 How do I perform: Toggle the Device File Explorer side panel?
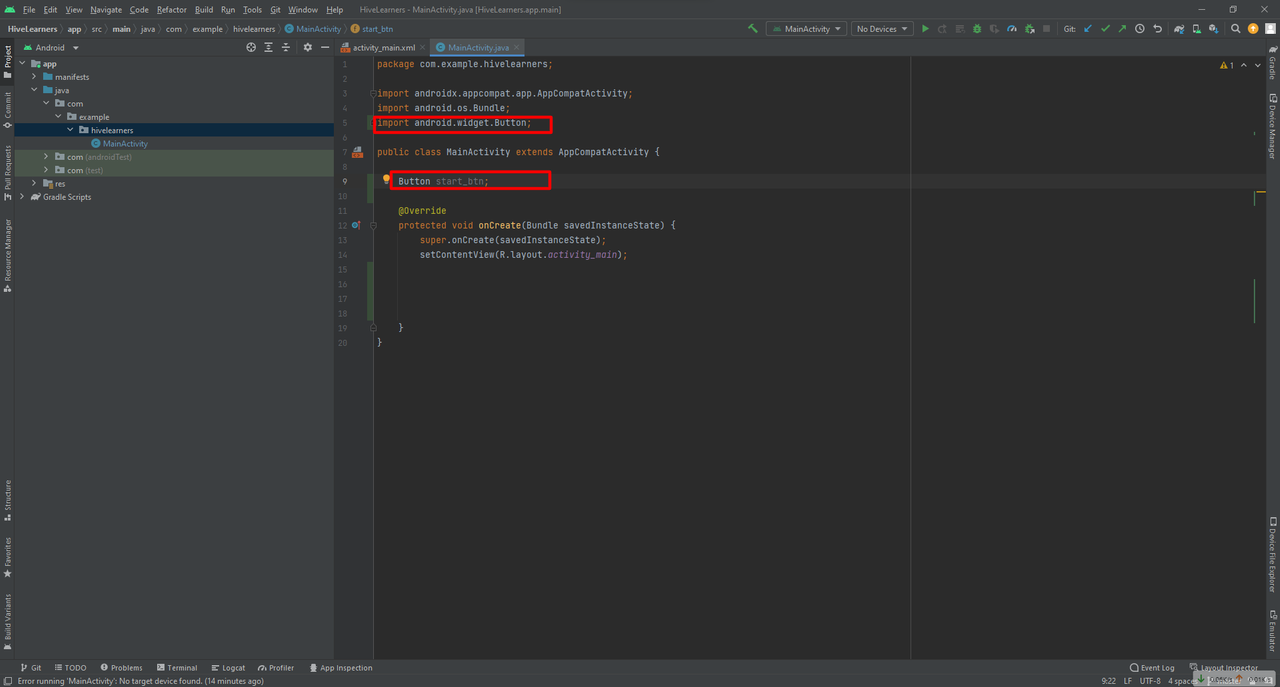point(1272,554)
